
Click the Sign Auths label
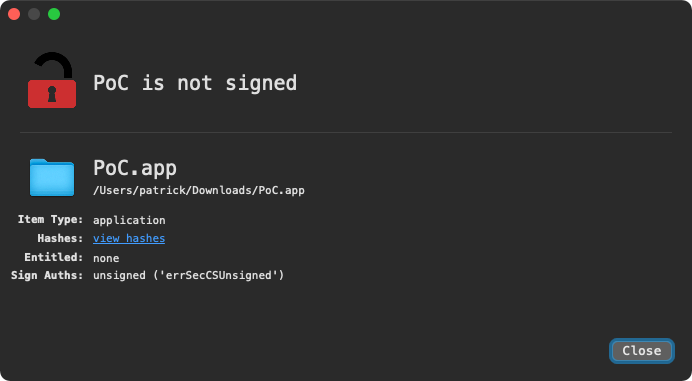point(47,275)
